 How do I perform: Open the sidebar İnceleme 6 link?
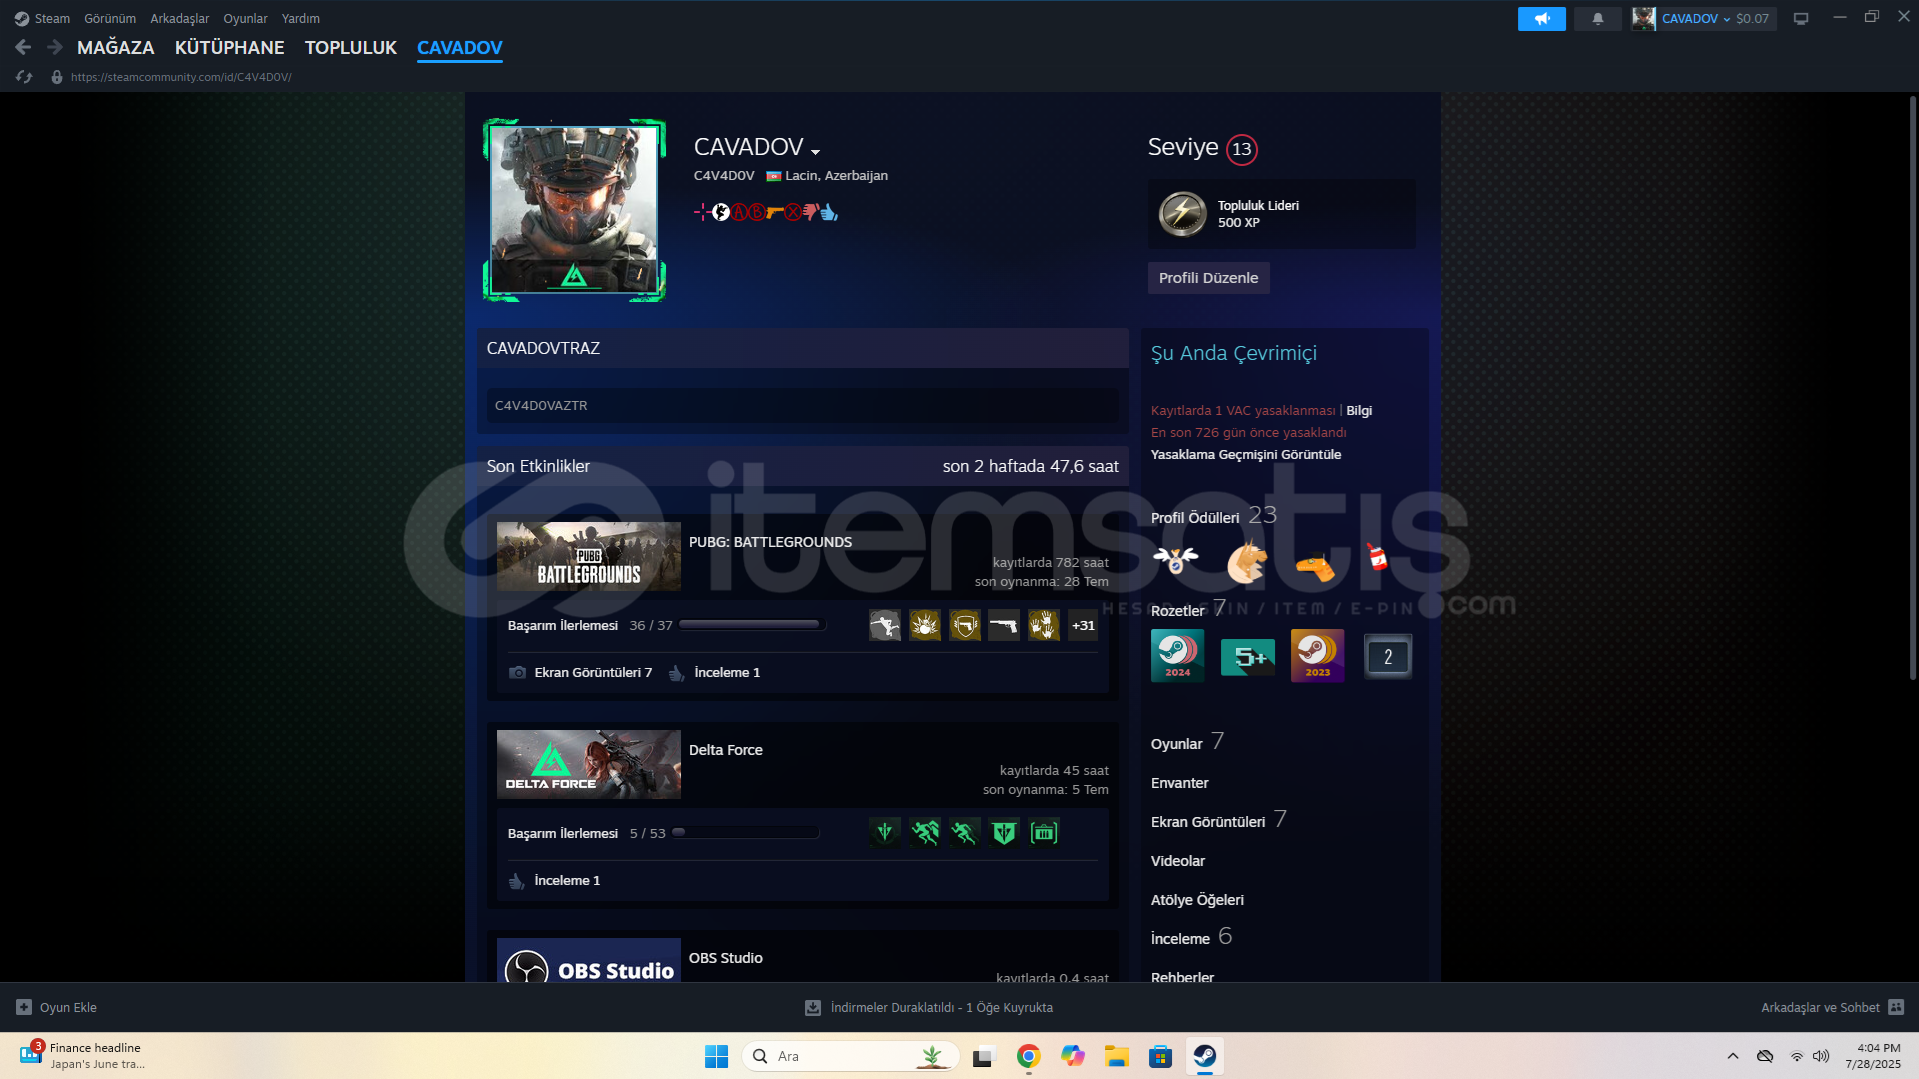pos(1191,937)
